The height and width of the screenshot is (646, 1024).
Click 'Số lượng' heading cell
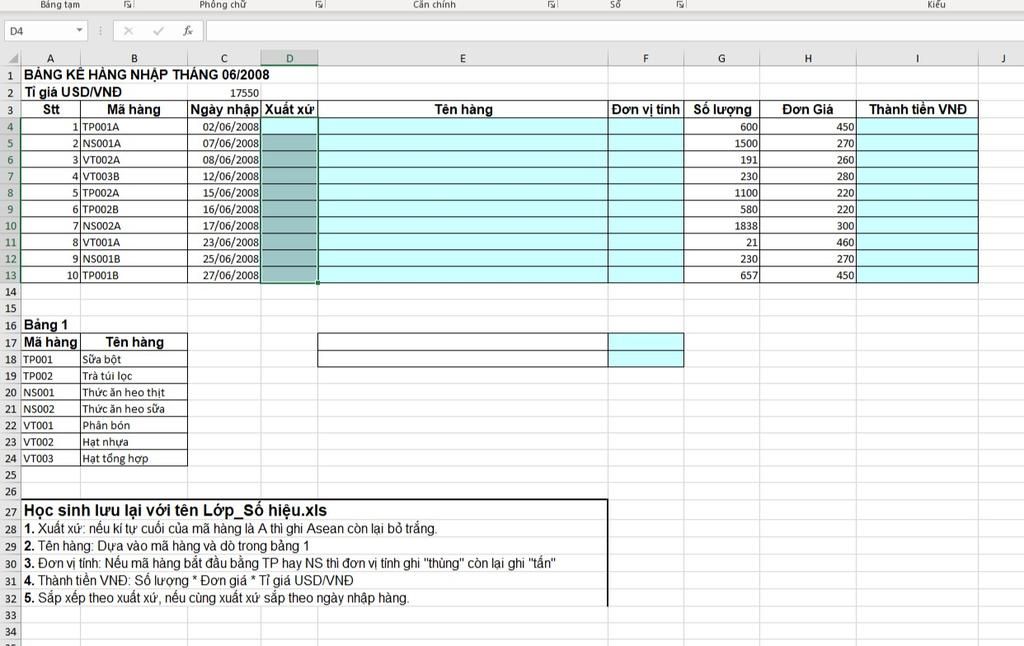pyautogui.click(x=722, y=110)
